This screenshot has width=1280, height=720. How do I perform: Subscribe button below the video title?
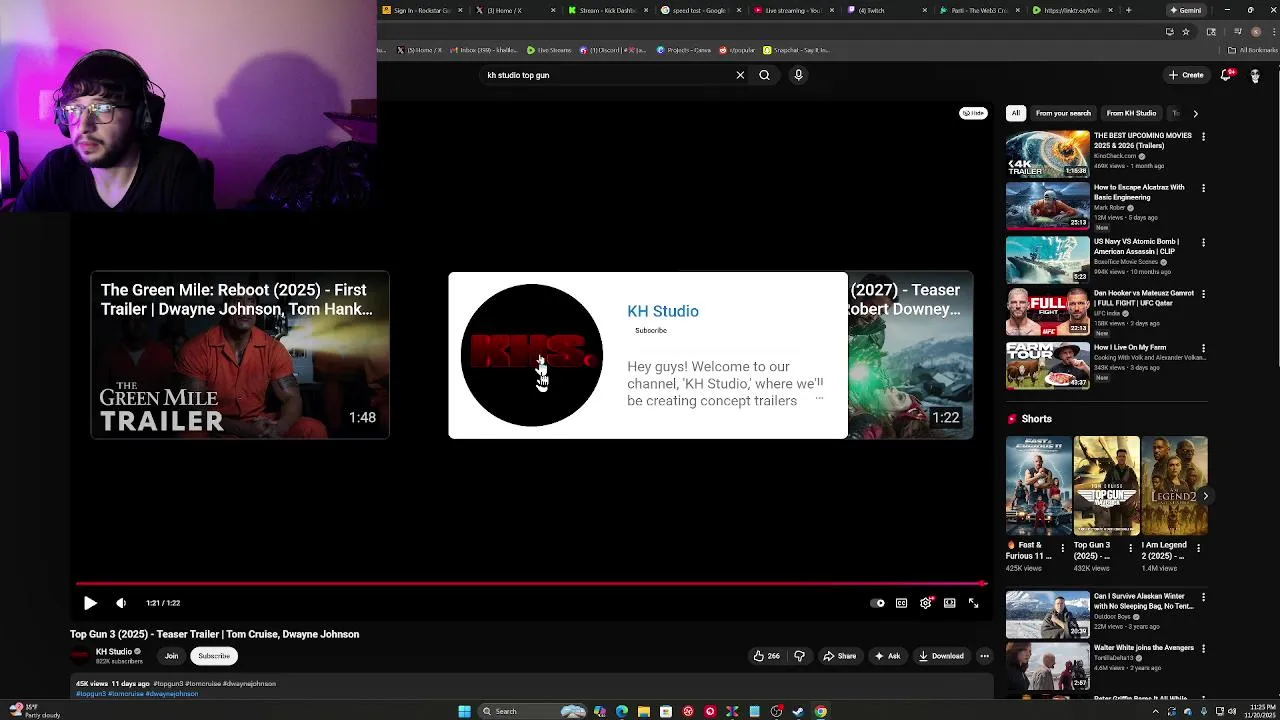pos(214,656)
